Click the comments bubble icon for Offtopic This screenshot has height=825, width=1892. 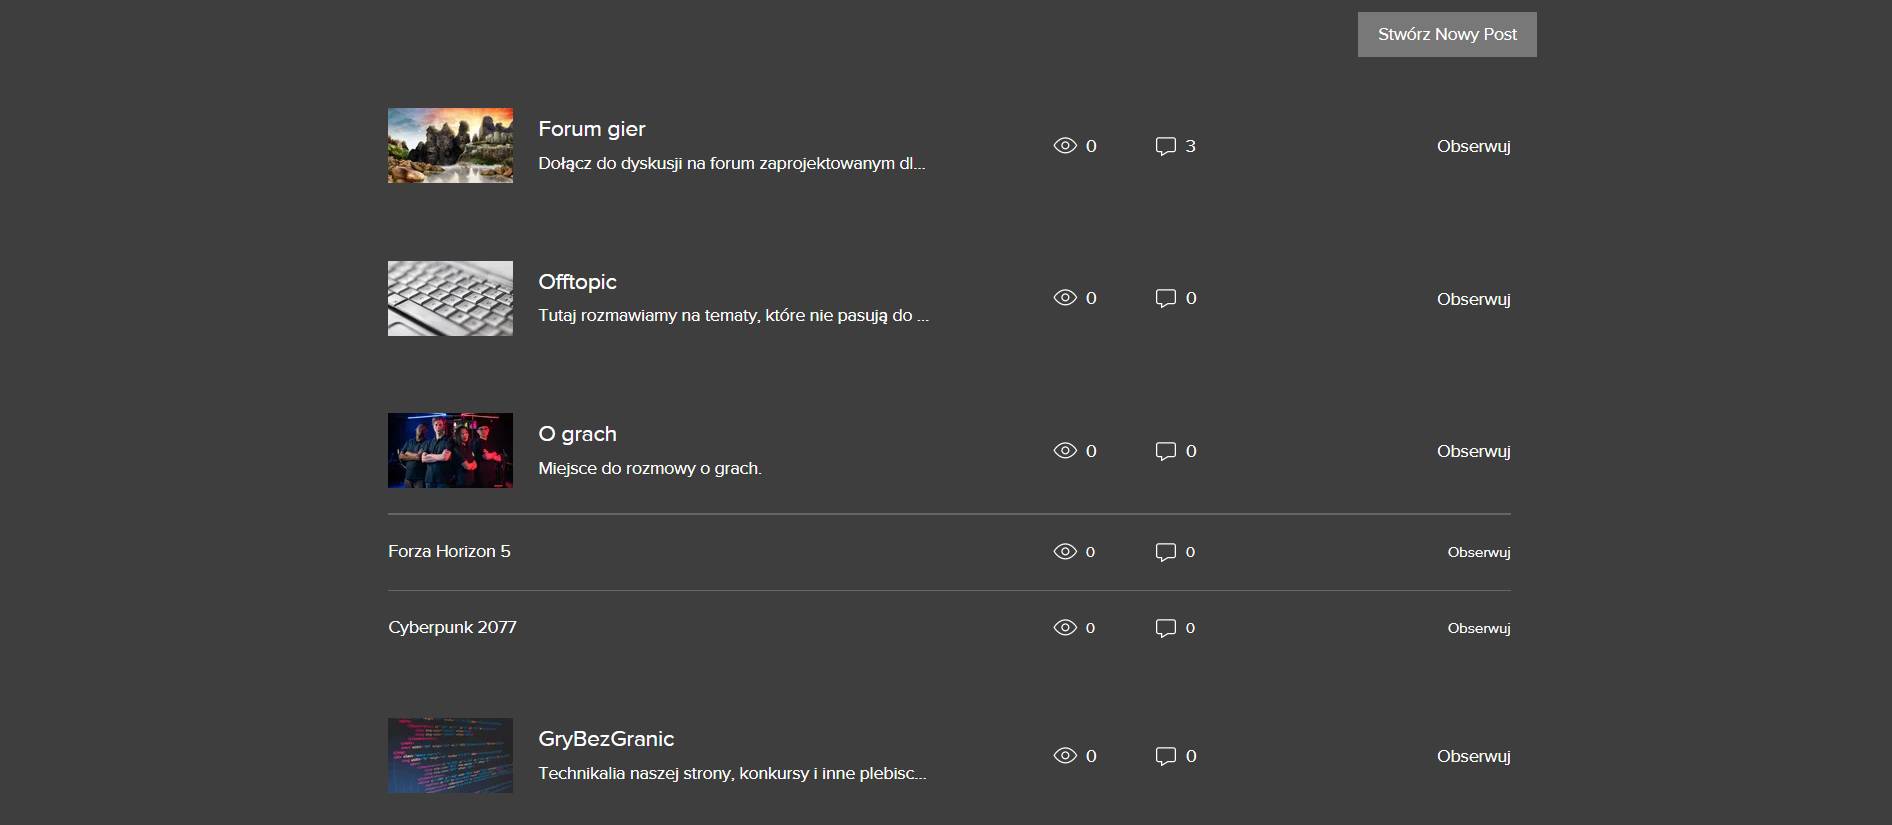coord(1165,298)
